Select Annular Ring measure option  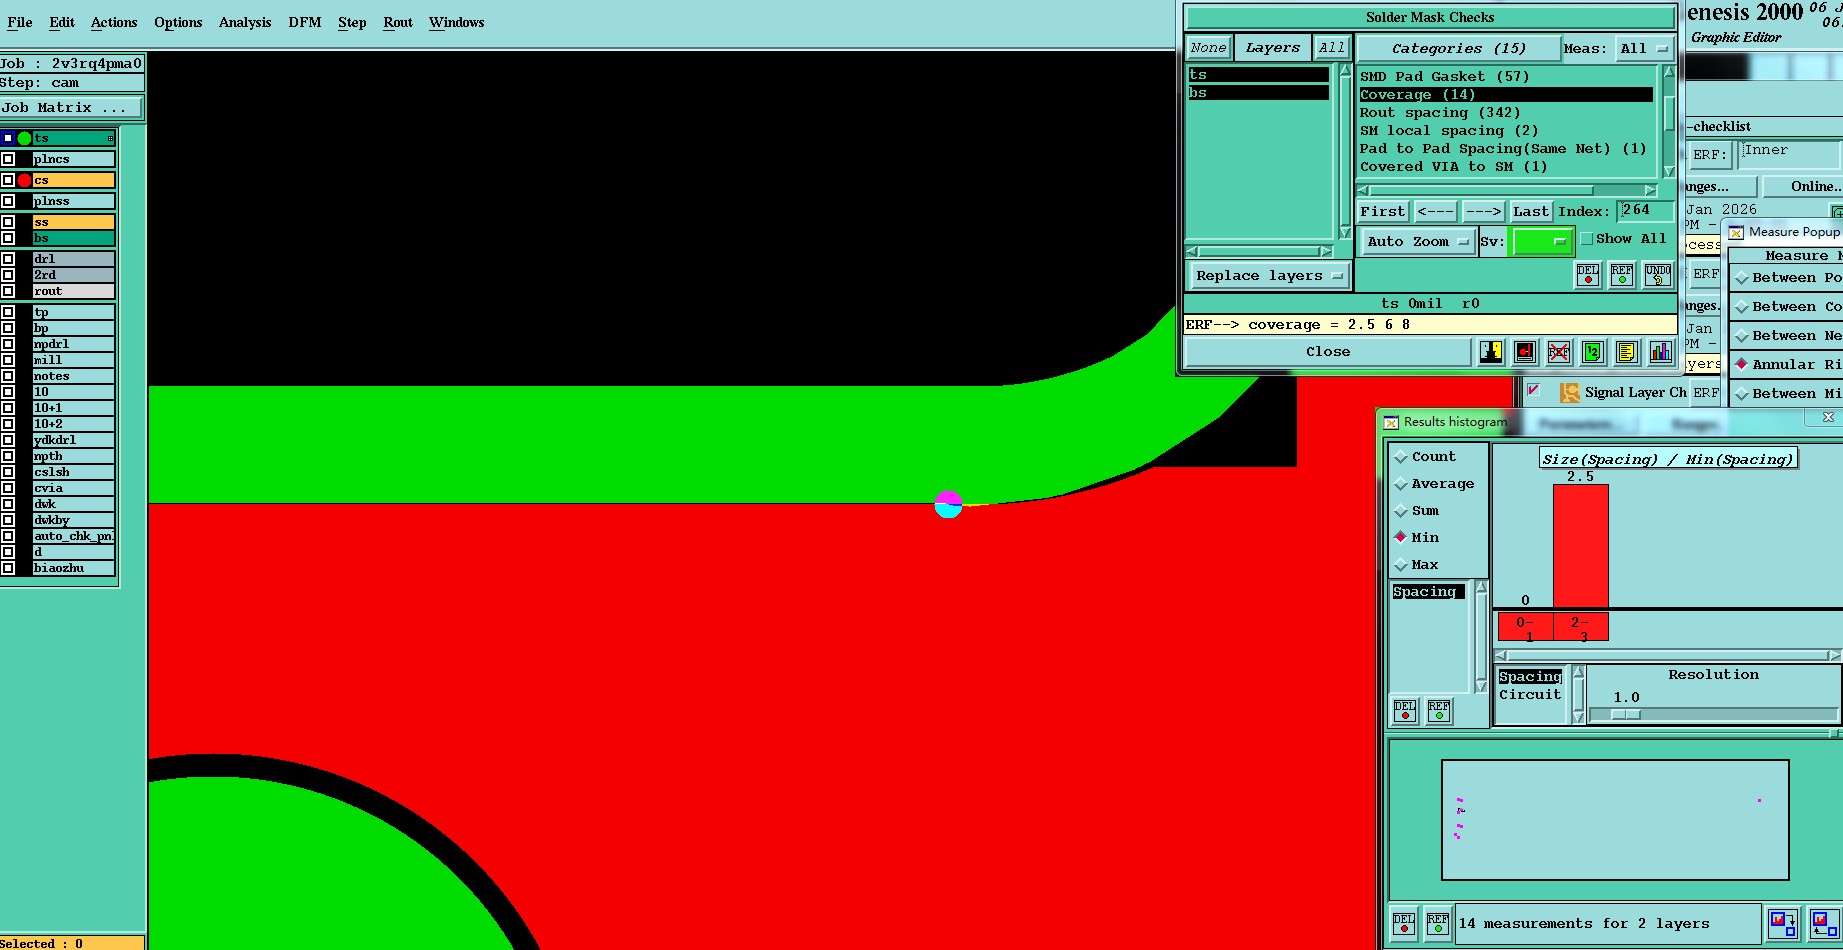tap(1741, 364)
